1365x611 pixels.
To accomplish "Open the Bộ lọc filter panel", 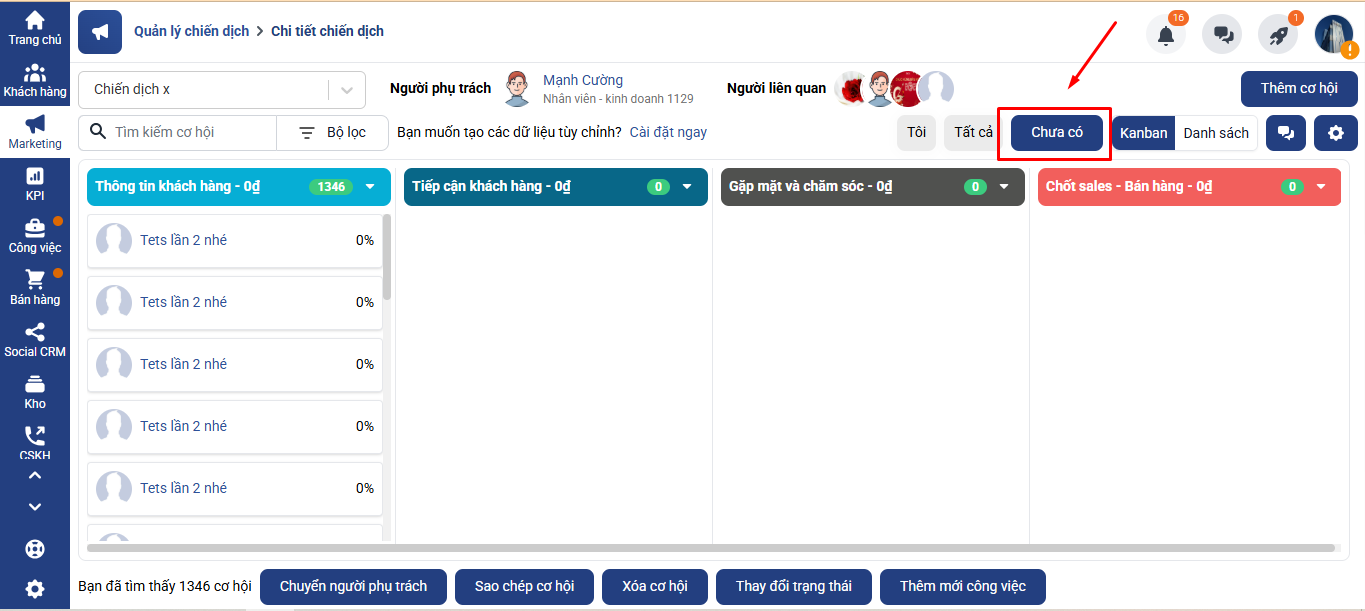I will click(333, 132).
